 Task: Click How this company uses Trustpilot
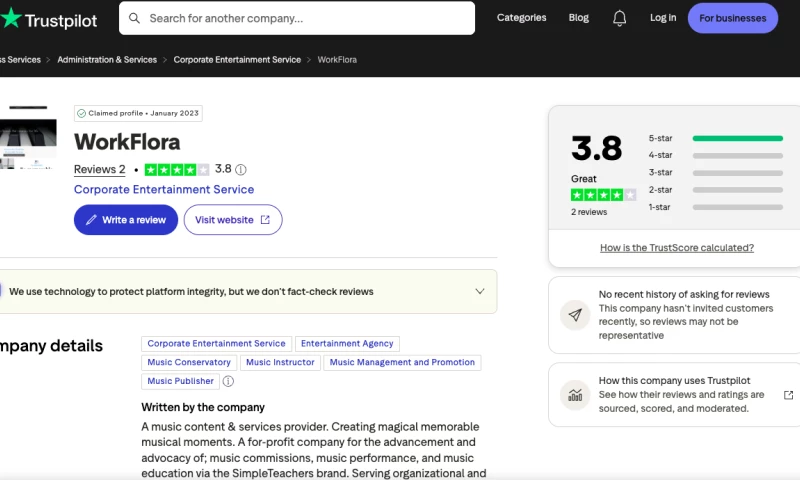pyautogui.click(x=674, y=381)
